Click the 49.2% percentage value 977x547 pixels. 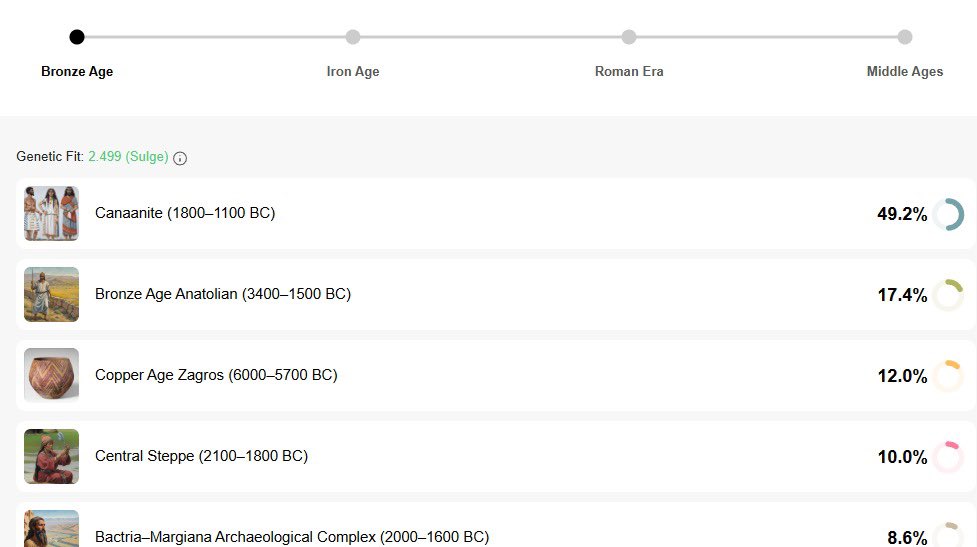pos(902,214)
